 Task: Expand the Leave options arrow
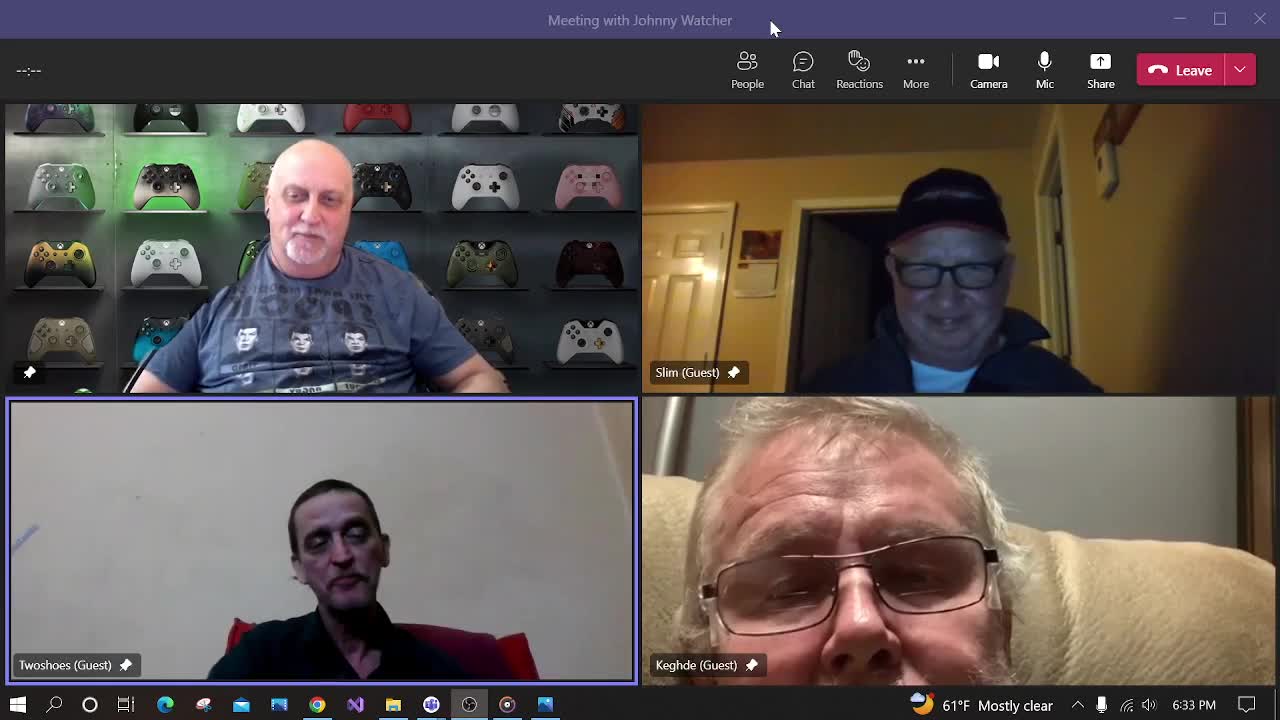click(1239, 70)
